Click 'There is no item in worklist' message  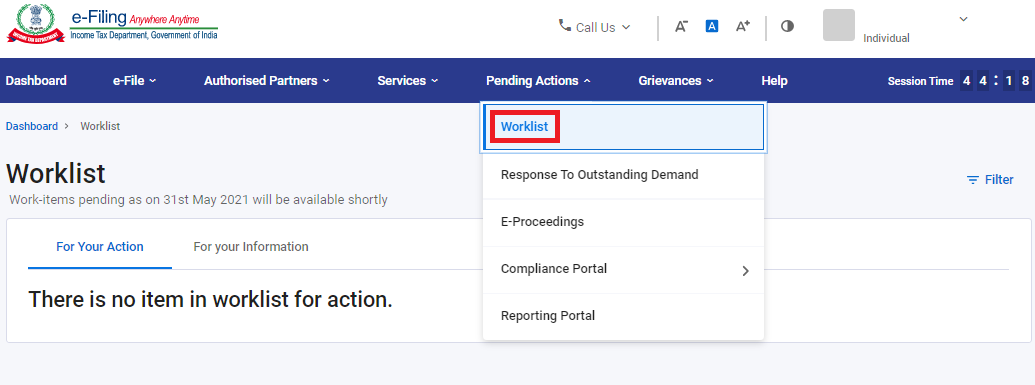tap(211, 300)
